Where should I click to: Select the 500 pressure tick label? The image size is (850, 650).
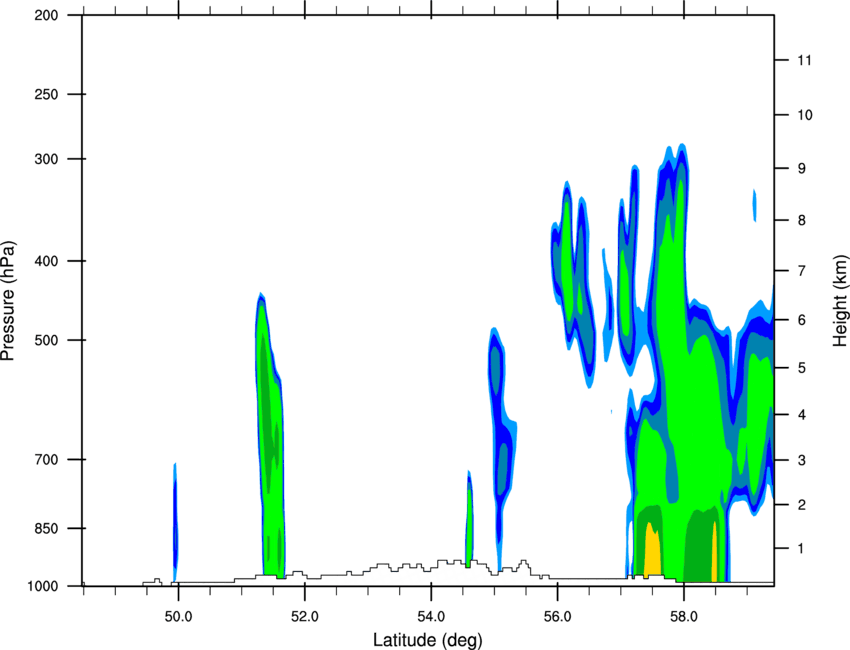pyautogui.click(x=46, y=340)
